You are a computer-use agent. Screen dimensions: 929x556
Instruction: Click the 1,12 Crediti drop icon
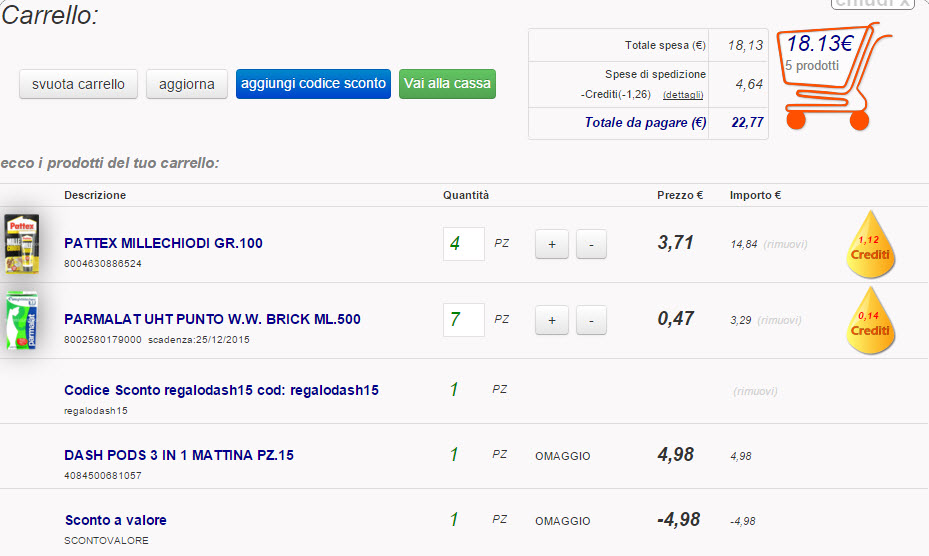point(870,243)
